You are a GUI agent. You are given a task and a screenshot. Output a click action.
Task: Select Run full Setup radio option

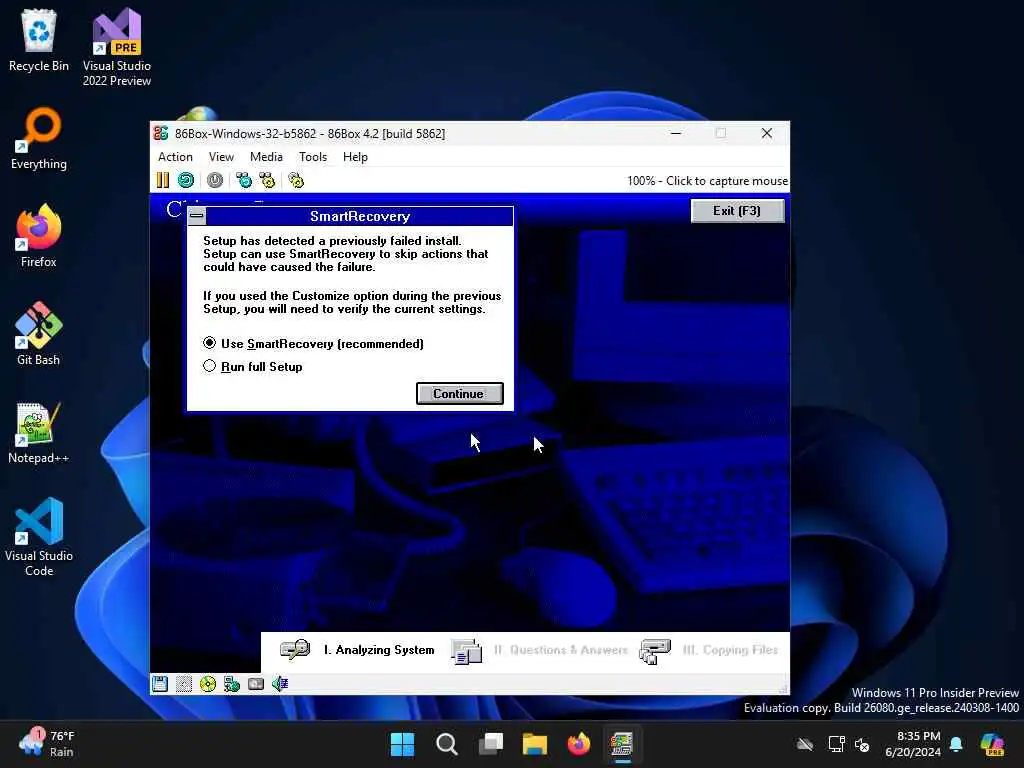253,366
